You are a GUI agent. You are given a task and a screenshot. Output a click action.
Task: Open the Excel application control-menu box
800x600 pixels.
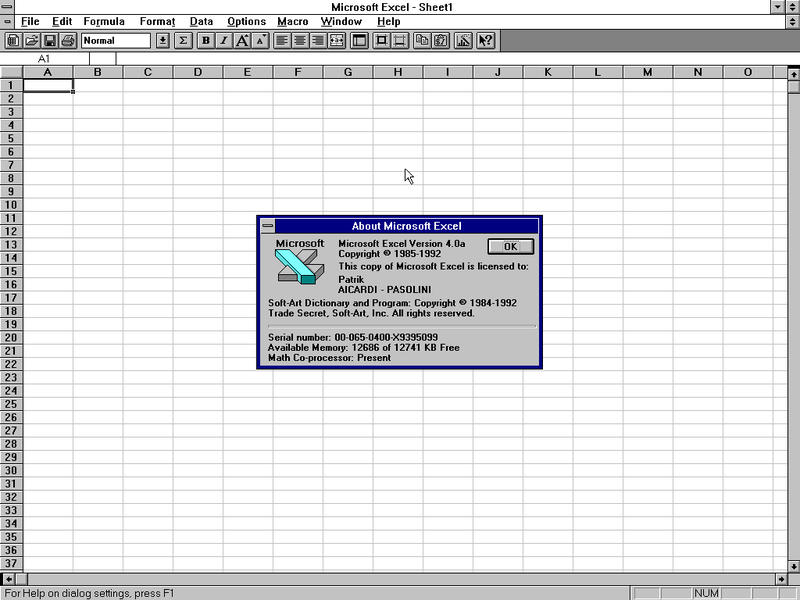pyautogui.click(x=7, y=7)
